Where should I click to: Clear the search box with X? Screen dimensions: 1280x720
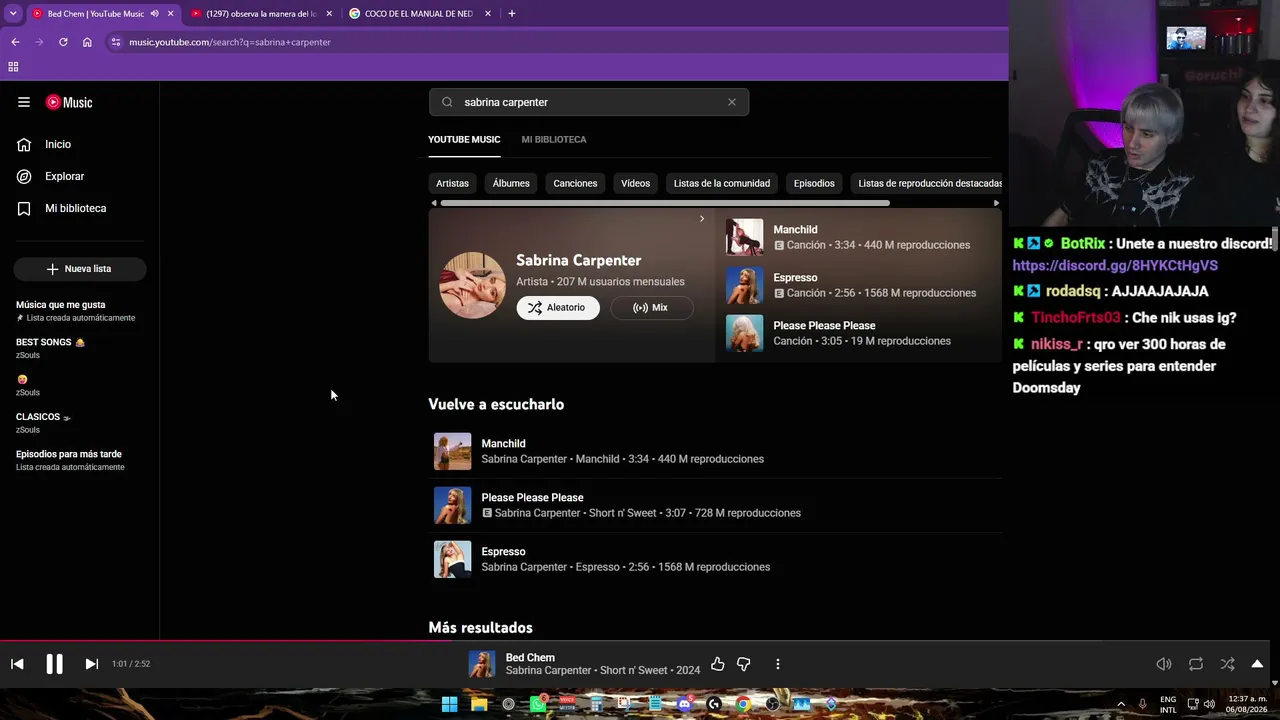[732, 102]
